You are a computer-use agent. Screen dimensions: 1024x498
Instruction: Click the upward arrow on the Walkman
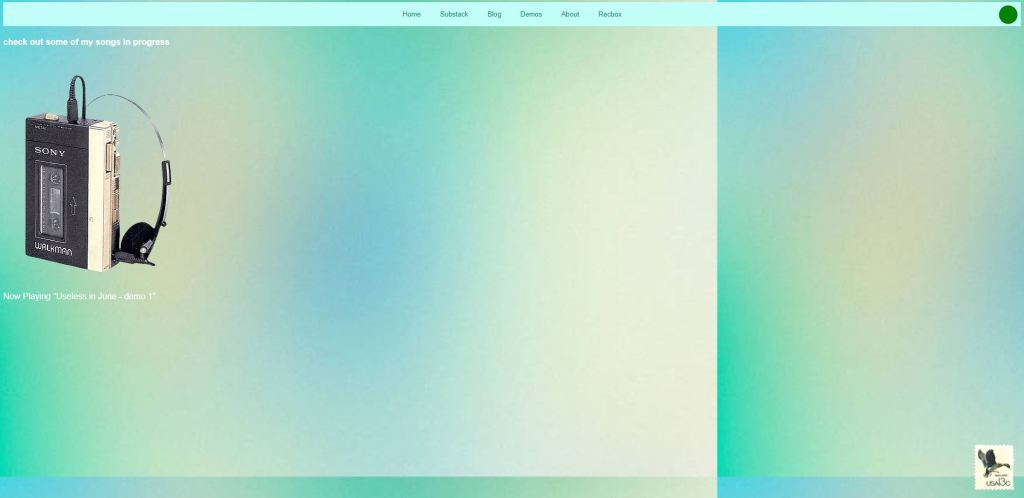73,207
